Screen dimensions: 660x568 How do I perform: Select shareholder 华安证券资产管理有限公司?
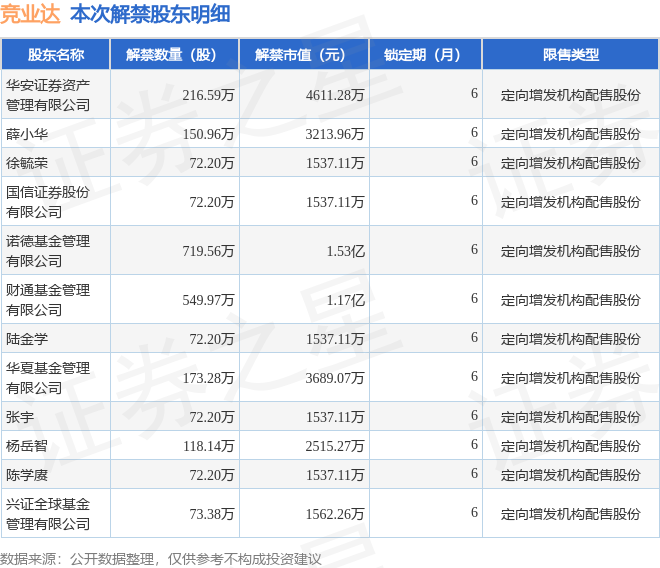48,95
